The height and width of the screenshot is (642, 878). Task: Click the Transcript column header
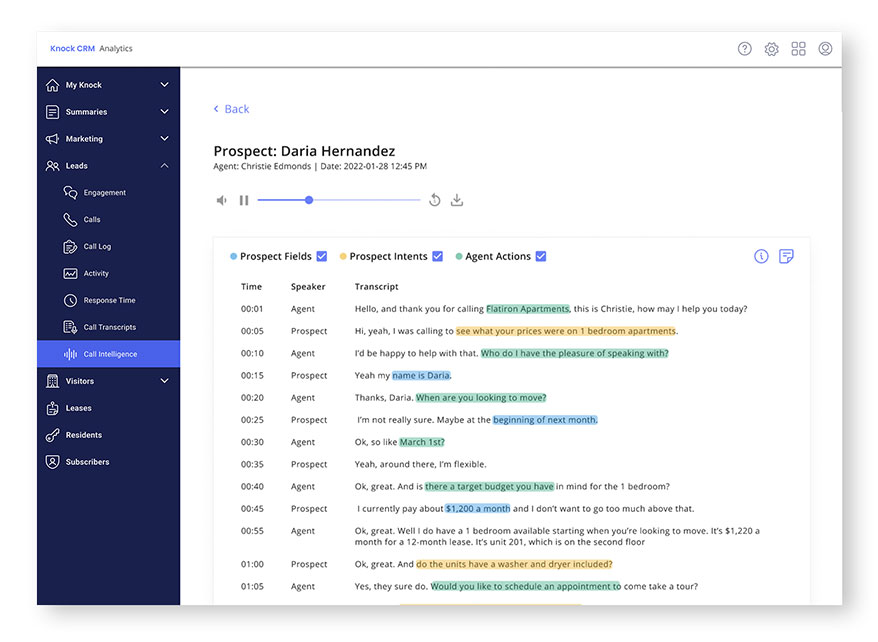(376, 287)
